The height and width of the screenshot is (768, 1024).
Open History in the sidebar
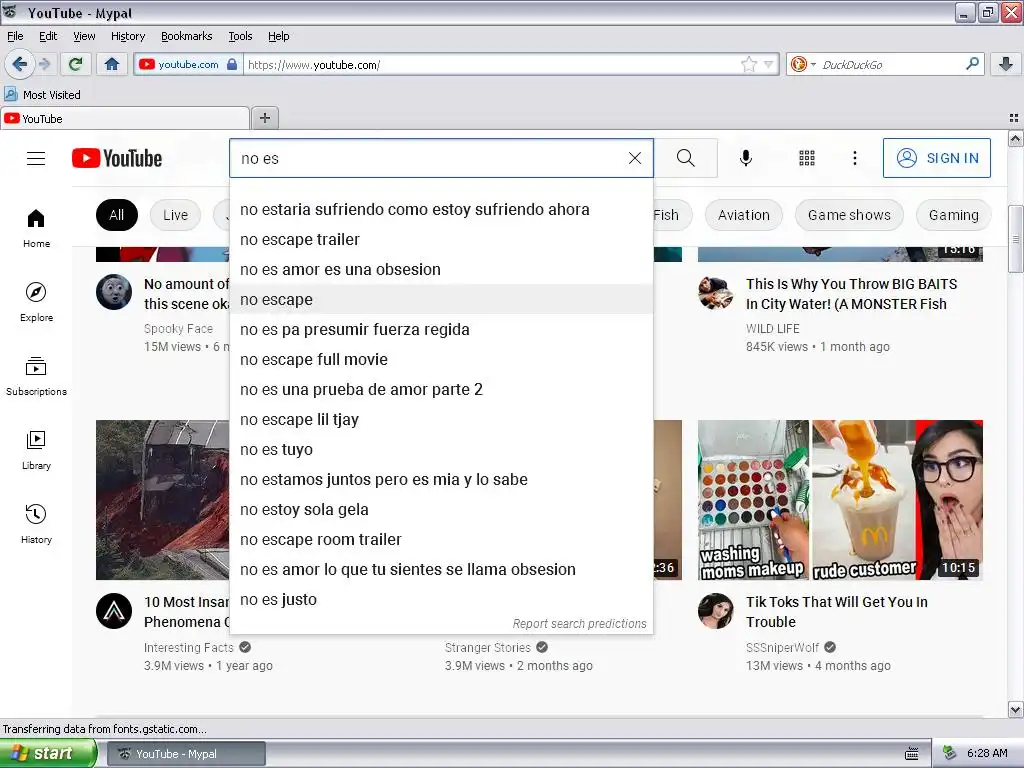[37, 524]
